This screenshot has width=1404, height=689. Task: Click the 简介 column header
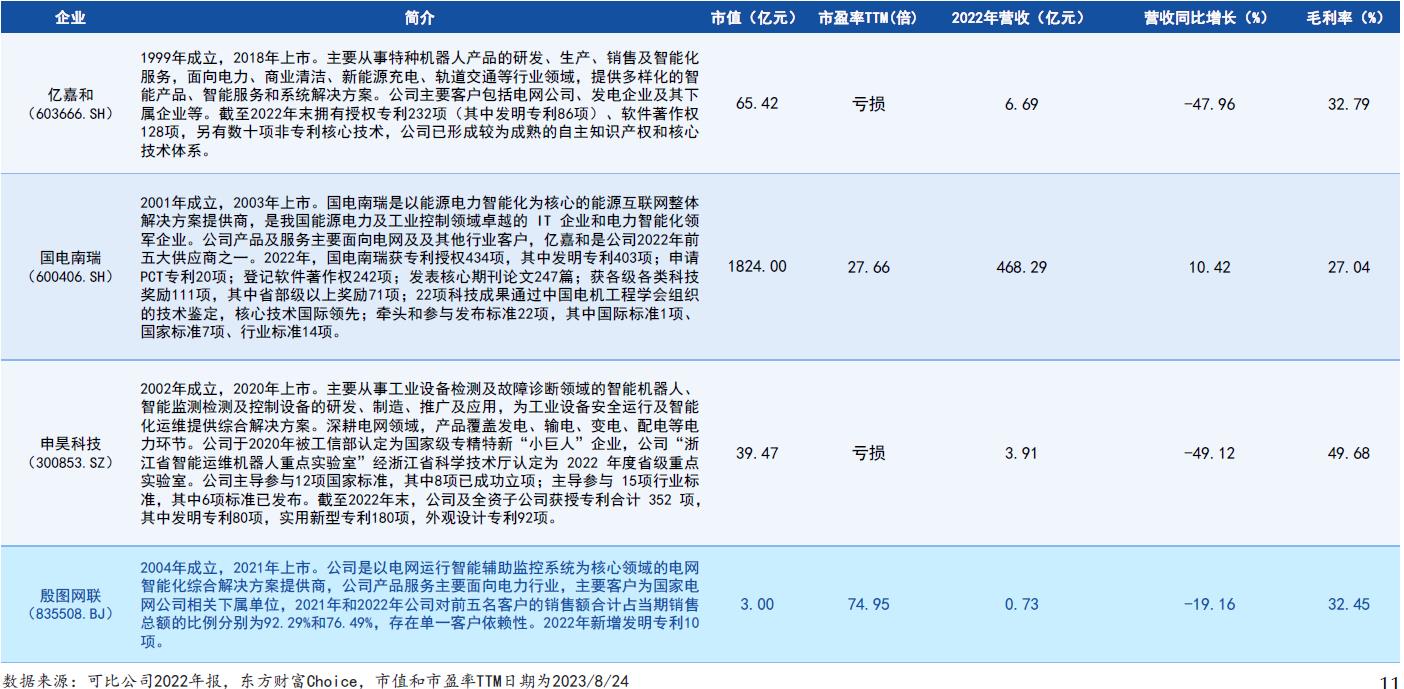click(421, 17)
